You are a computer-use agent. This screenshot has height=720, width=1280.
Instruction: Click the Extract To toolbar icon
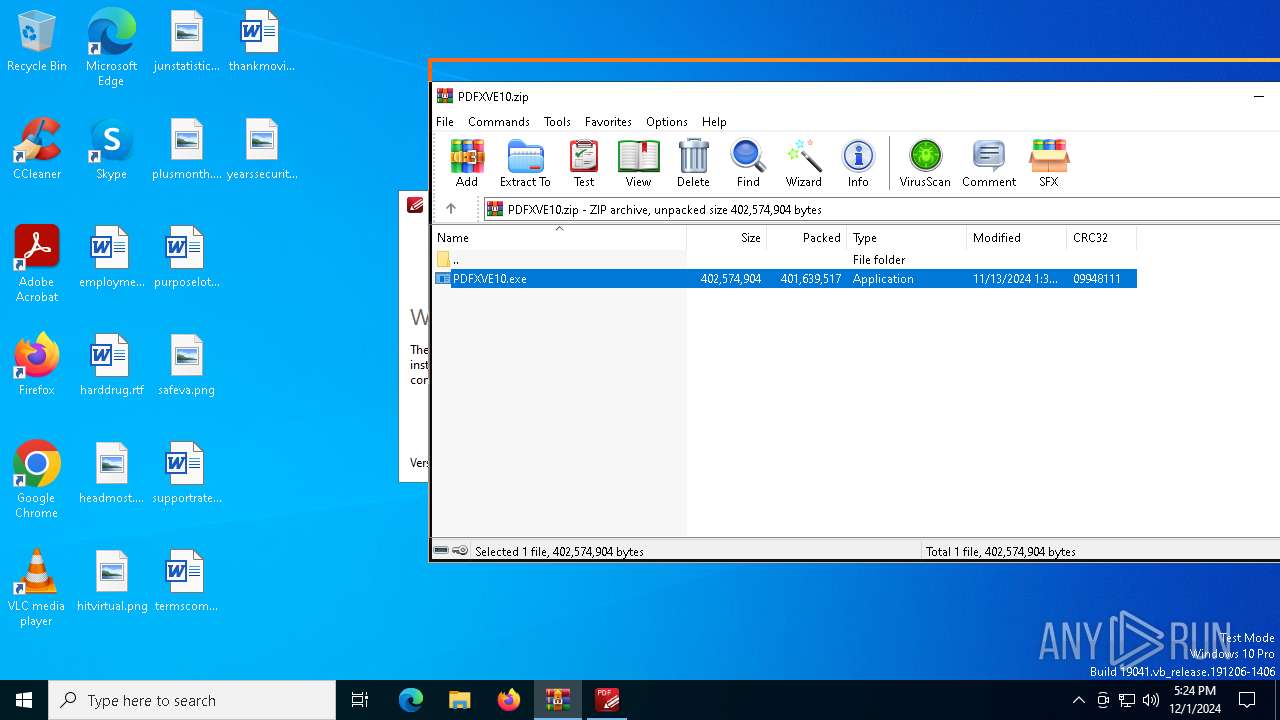(525, 163)
